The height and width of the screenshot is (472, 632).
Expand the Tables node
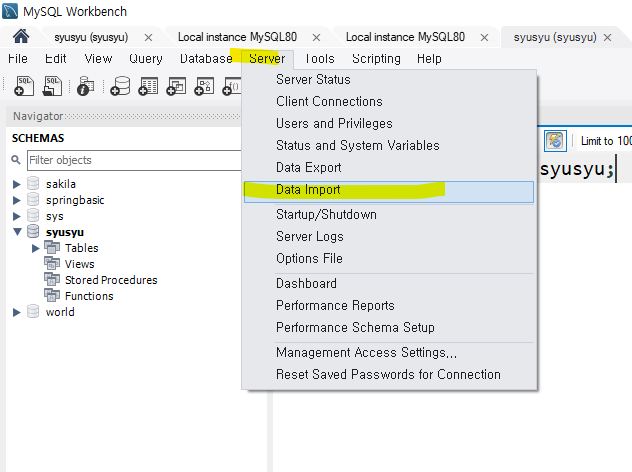(35, 248)
